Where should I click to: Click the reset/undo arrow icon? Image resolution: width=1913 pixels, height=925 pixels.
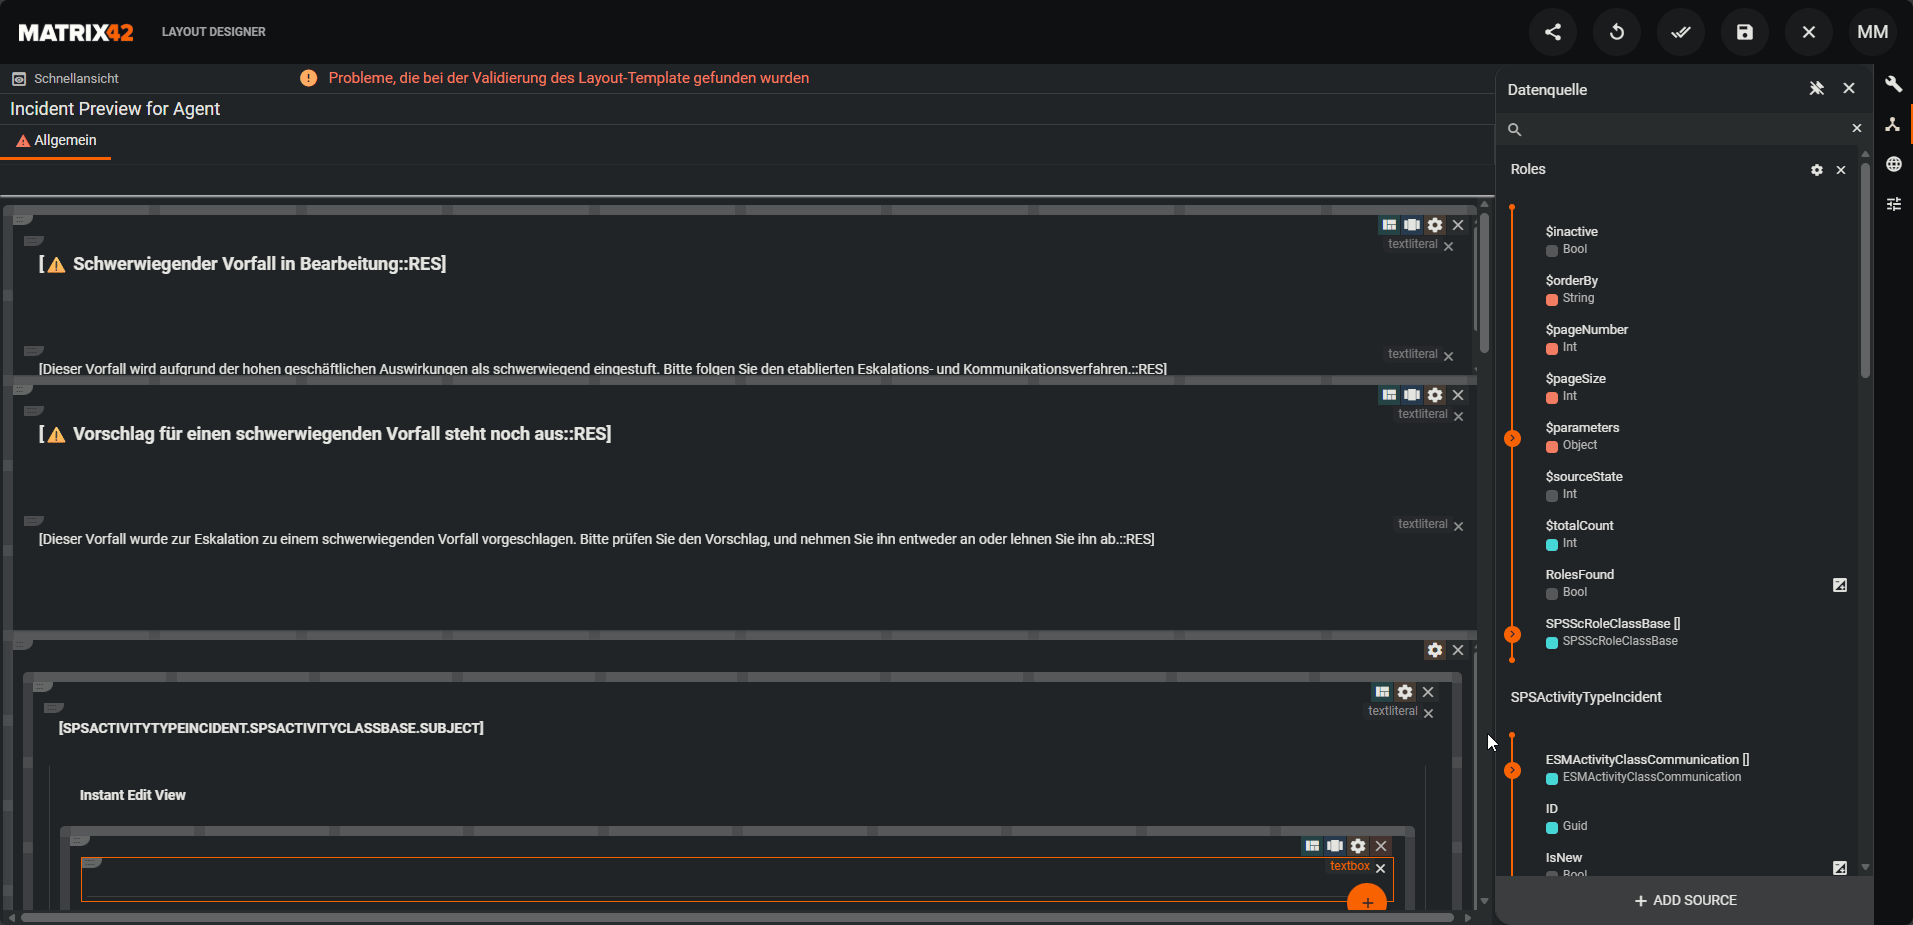1616,32
